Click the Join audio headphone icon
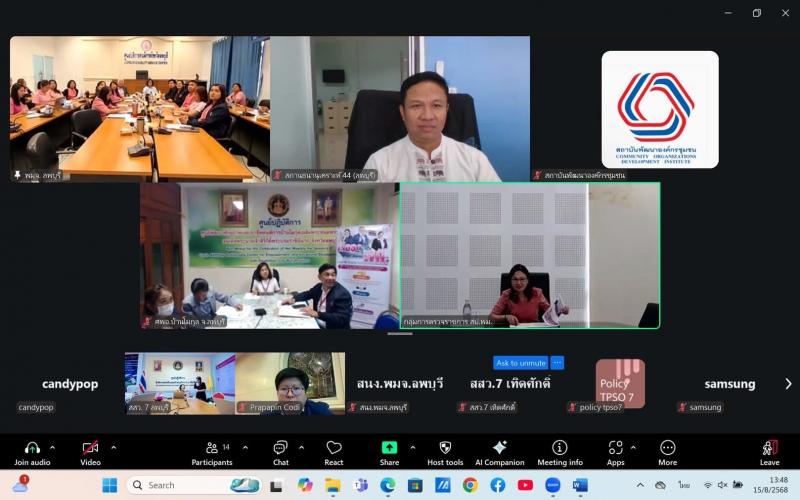Viewport: 800px width, 500px height. coord(32,448)
